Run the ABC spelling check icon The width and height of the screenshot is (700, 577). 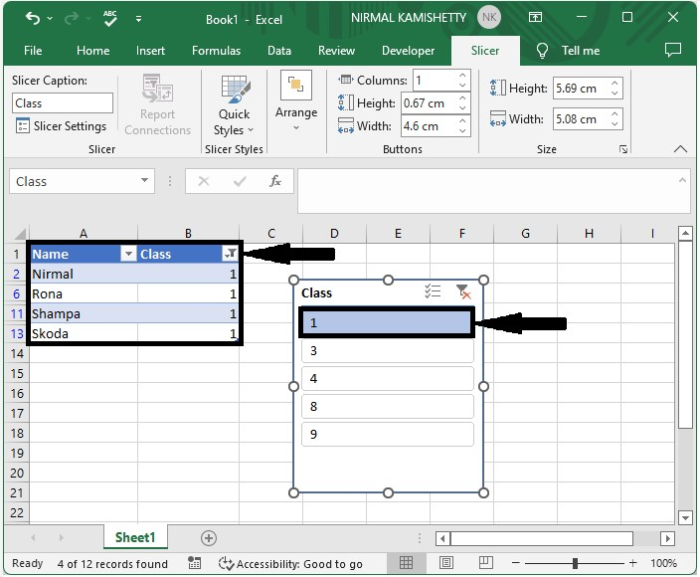click(110, 18)
